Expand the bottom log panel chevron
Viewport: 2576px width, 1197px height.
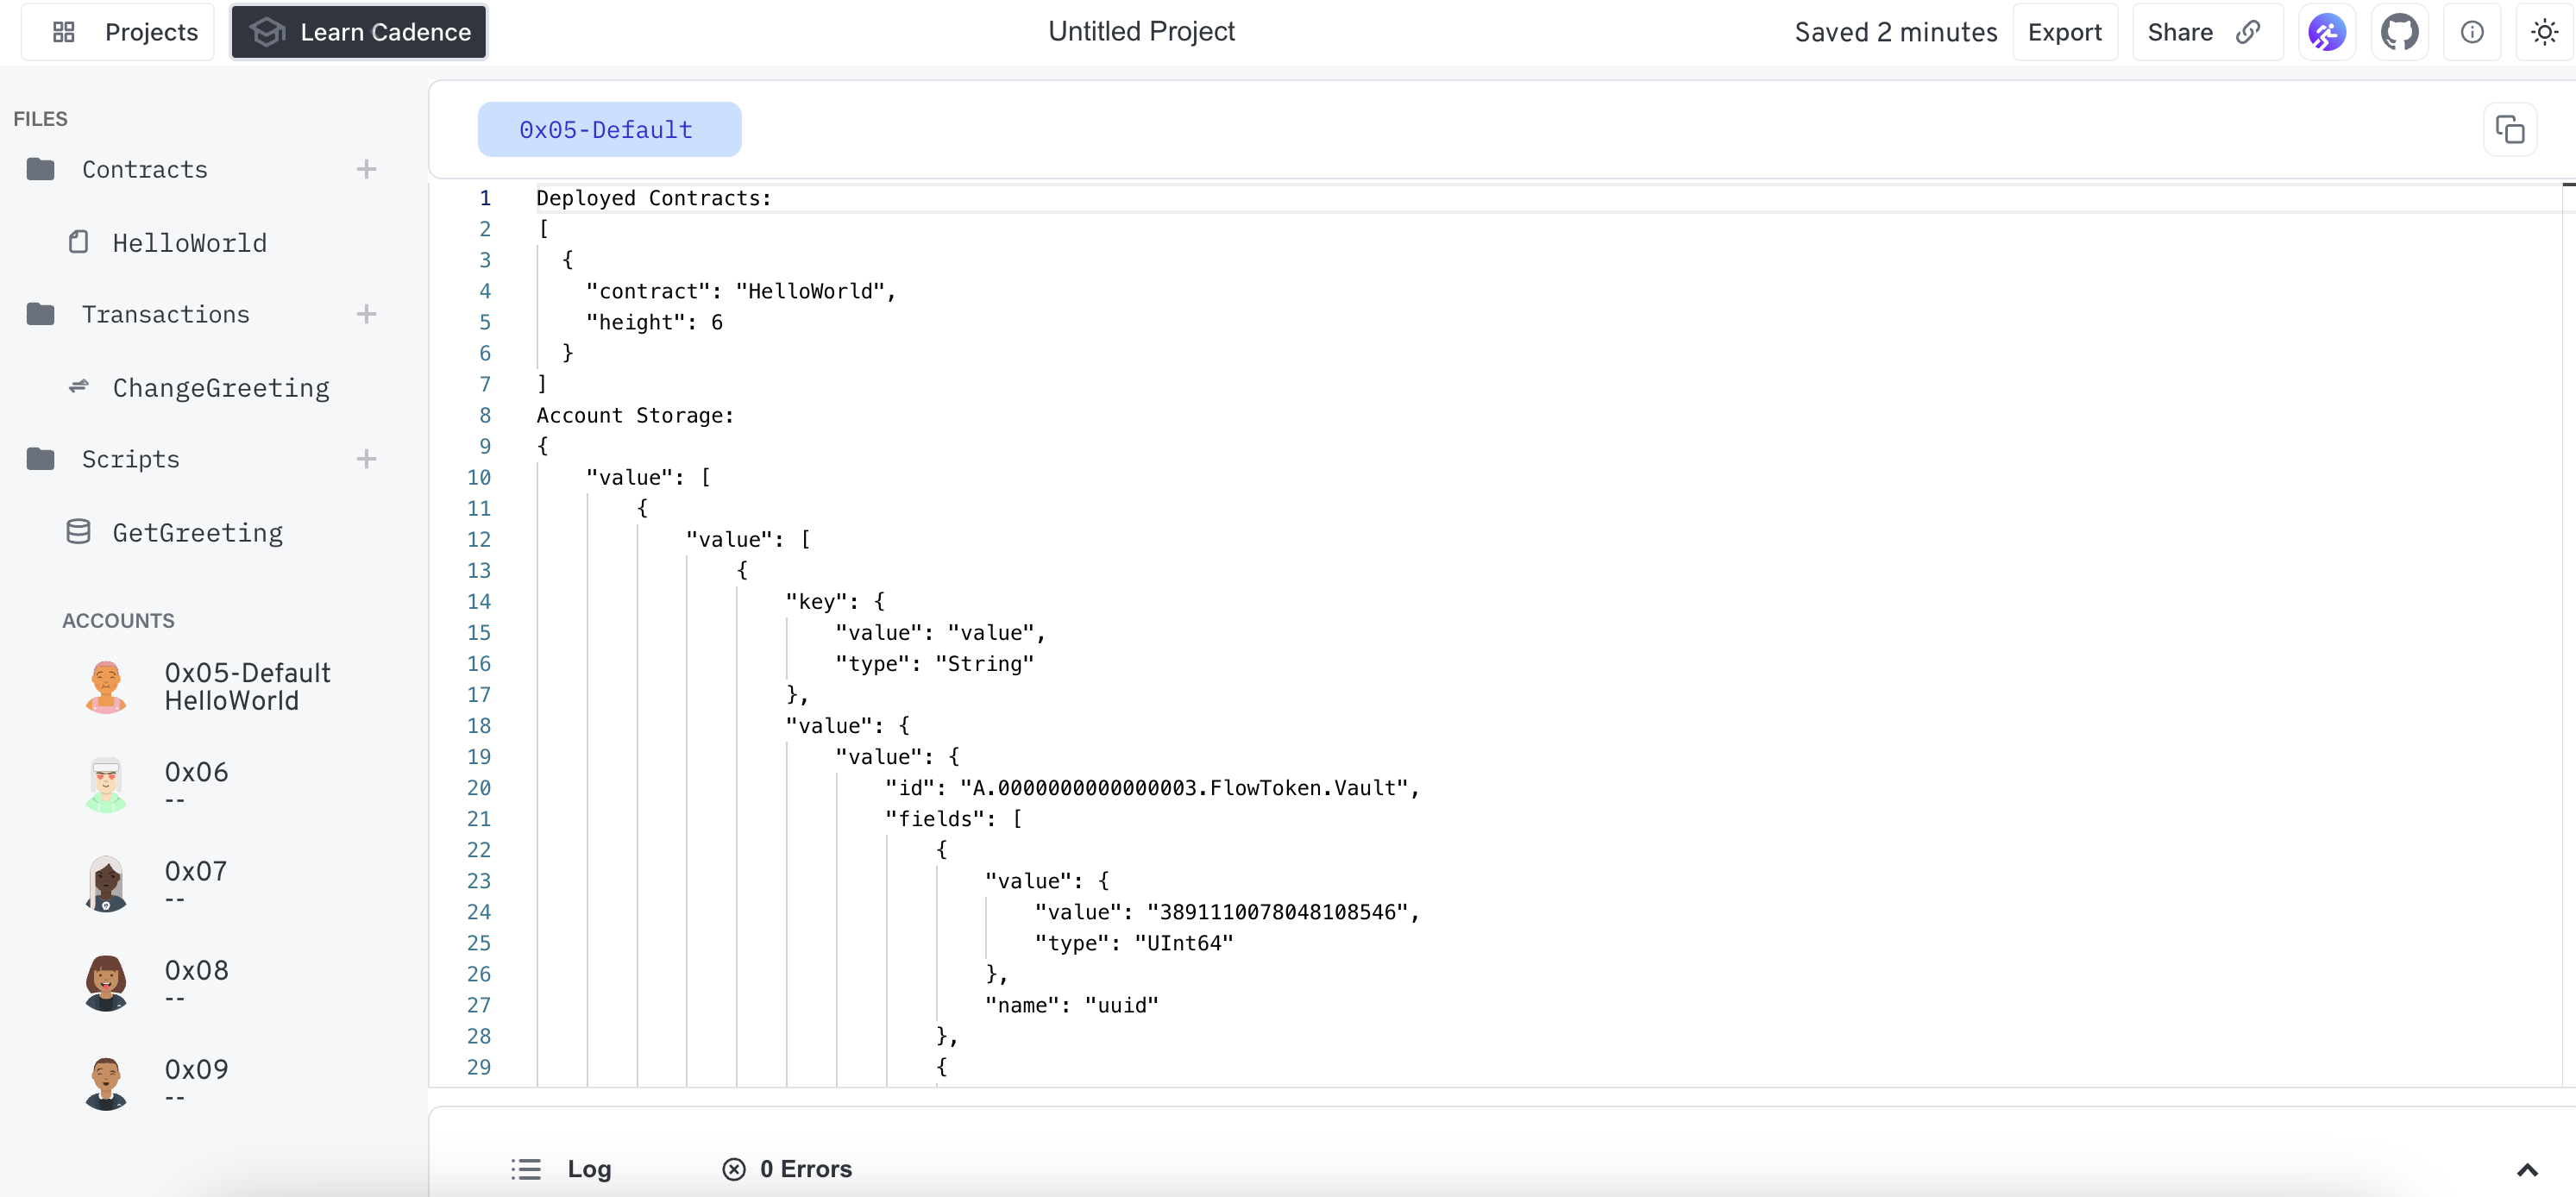pos(2527,1169)
